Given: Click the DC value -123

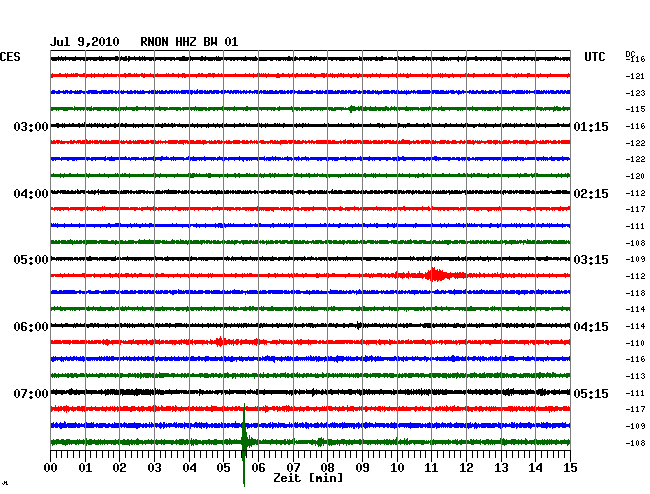Looking at the screenshot, I should 635,93.
